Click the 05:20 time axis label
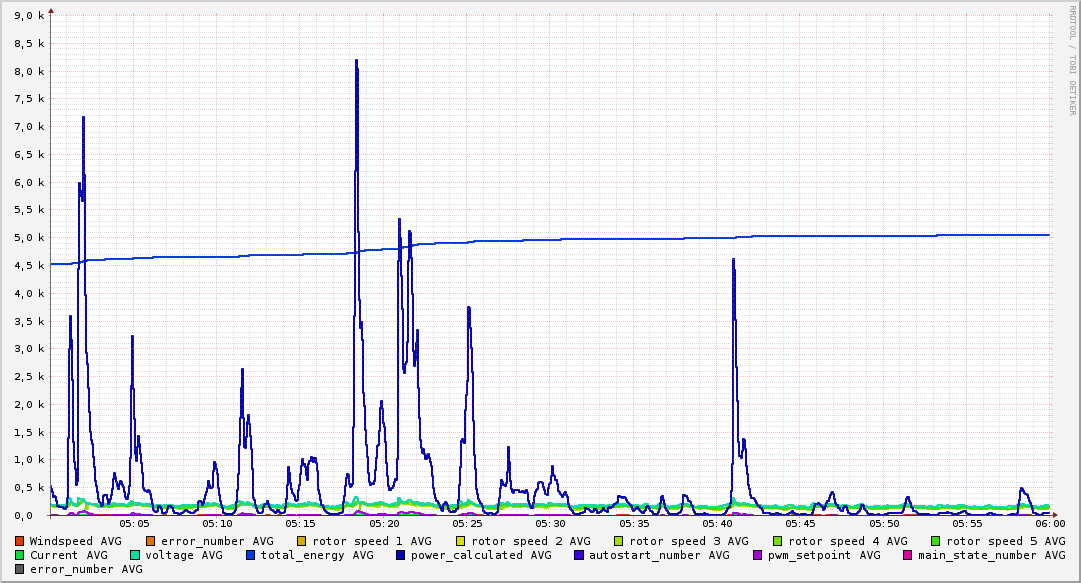1081x583 pixels. pos(384,524)
